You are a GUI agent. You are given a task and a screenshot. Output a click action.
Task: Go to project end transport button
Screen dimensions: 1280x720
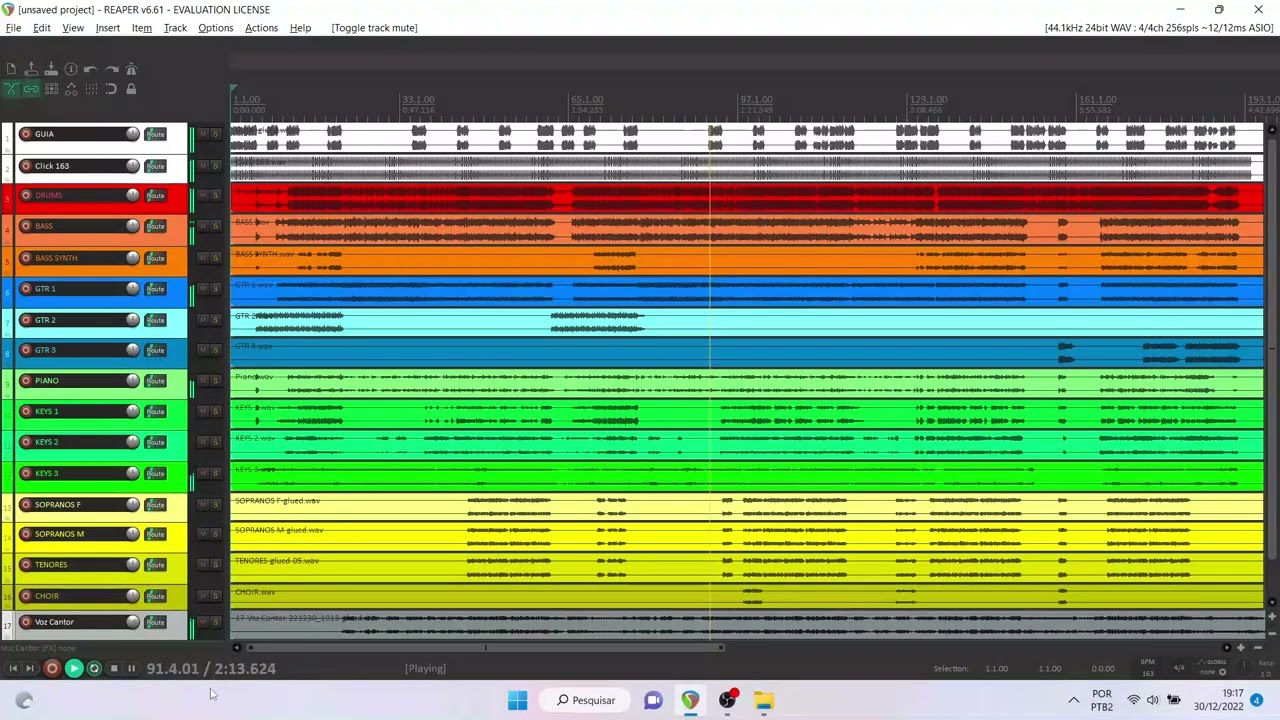click(31, 668)
